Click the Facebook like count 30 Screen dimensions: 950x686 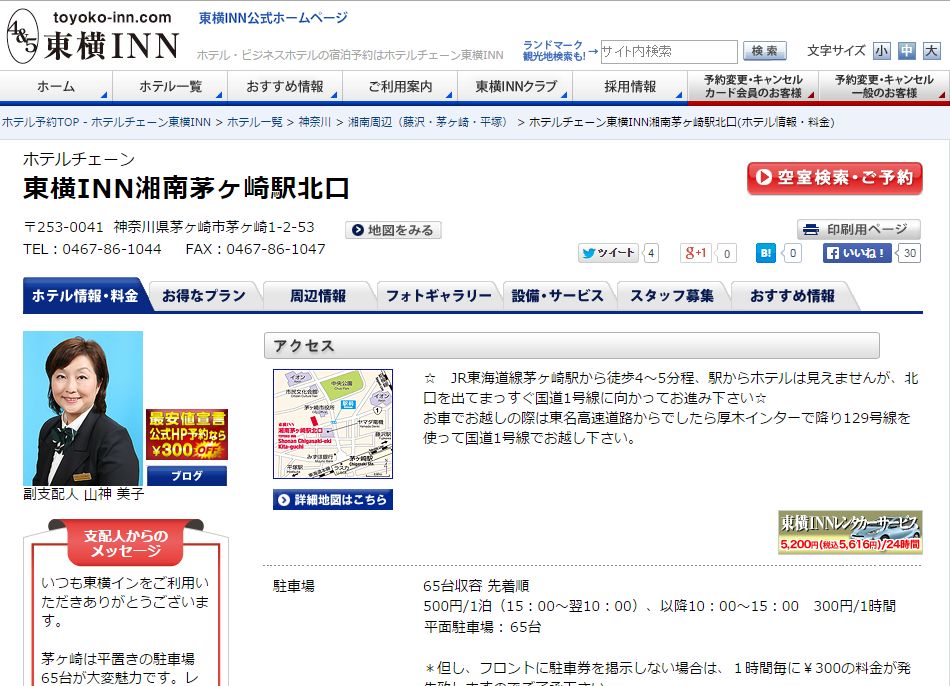click(x=909, y=253)
